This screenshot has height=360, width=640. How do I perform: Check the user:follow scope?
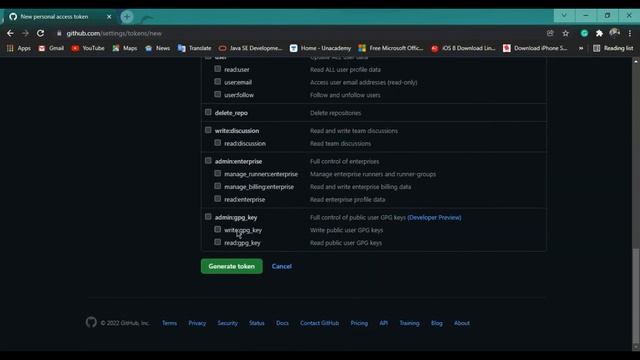[x=218, y=94]
